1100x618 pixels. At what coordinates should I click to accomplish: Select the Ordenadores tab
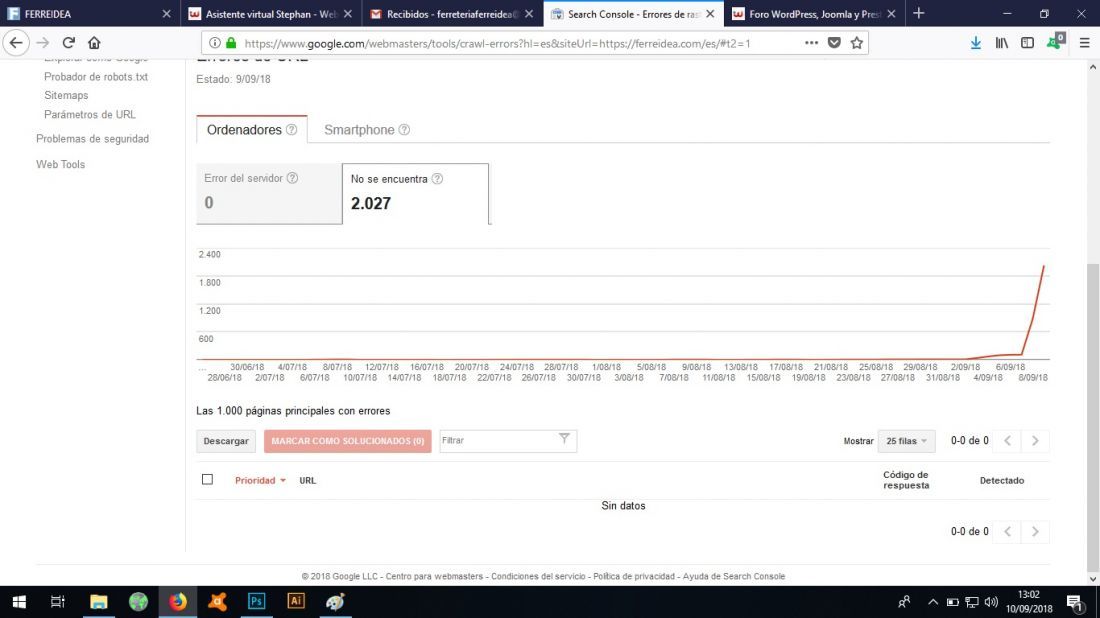point(251,130)
